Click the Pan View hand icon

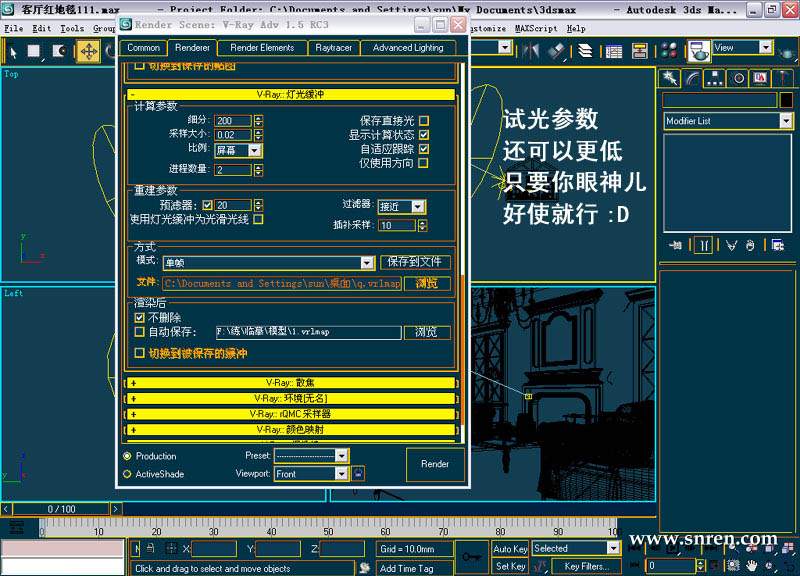[x=751, y=565]
